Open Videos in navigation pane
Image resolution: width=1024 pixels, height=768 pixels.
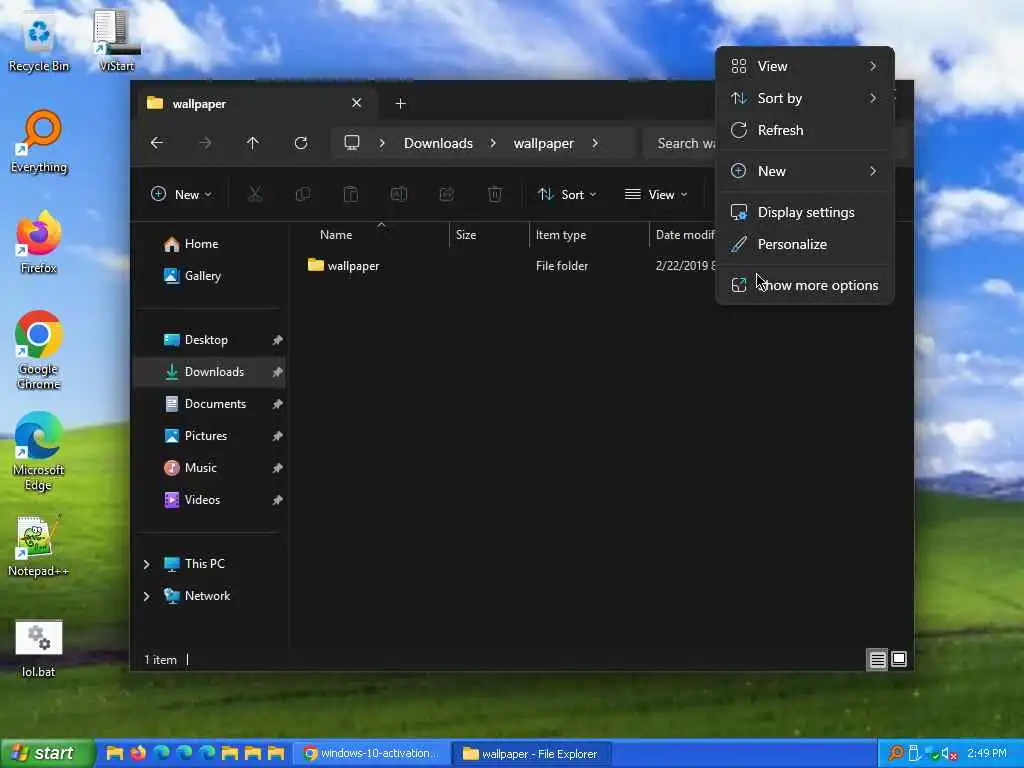pyautogui.click(x=210, y=500)
